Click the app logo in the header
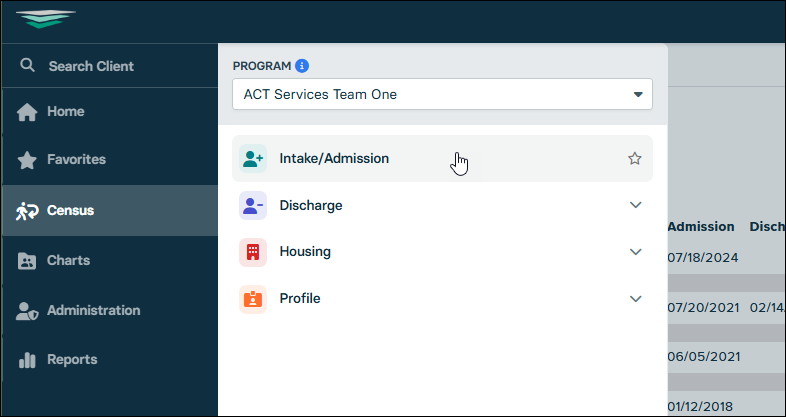 pyautogui.click(x=46, y=19)
